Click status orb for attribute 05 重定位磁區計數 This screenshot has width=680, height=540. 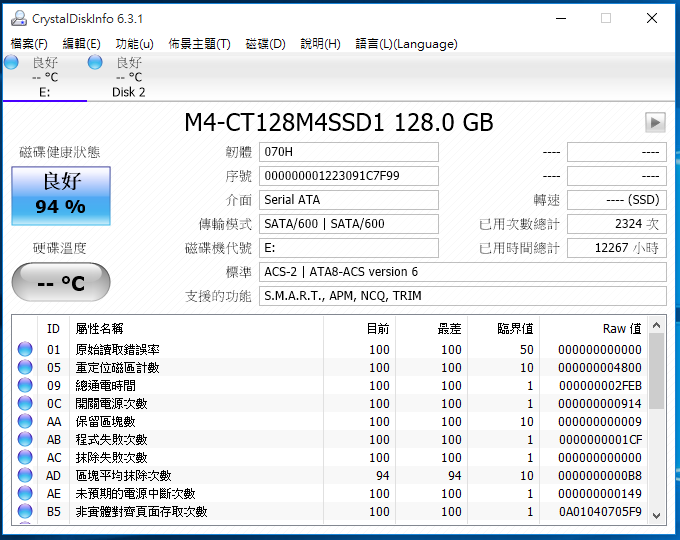(25, 367)
